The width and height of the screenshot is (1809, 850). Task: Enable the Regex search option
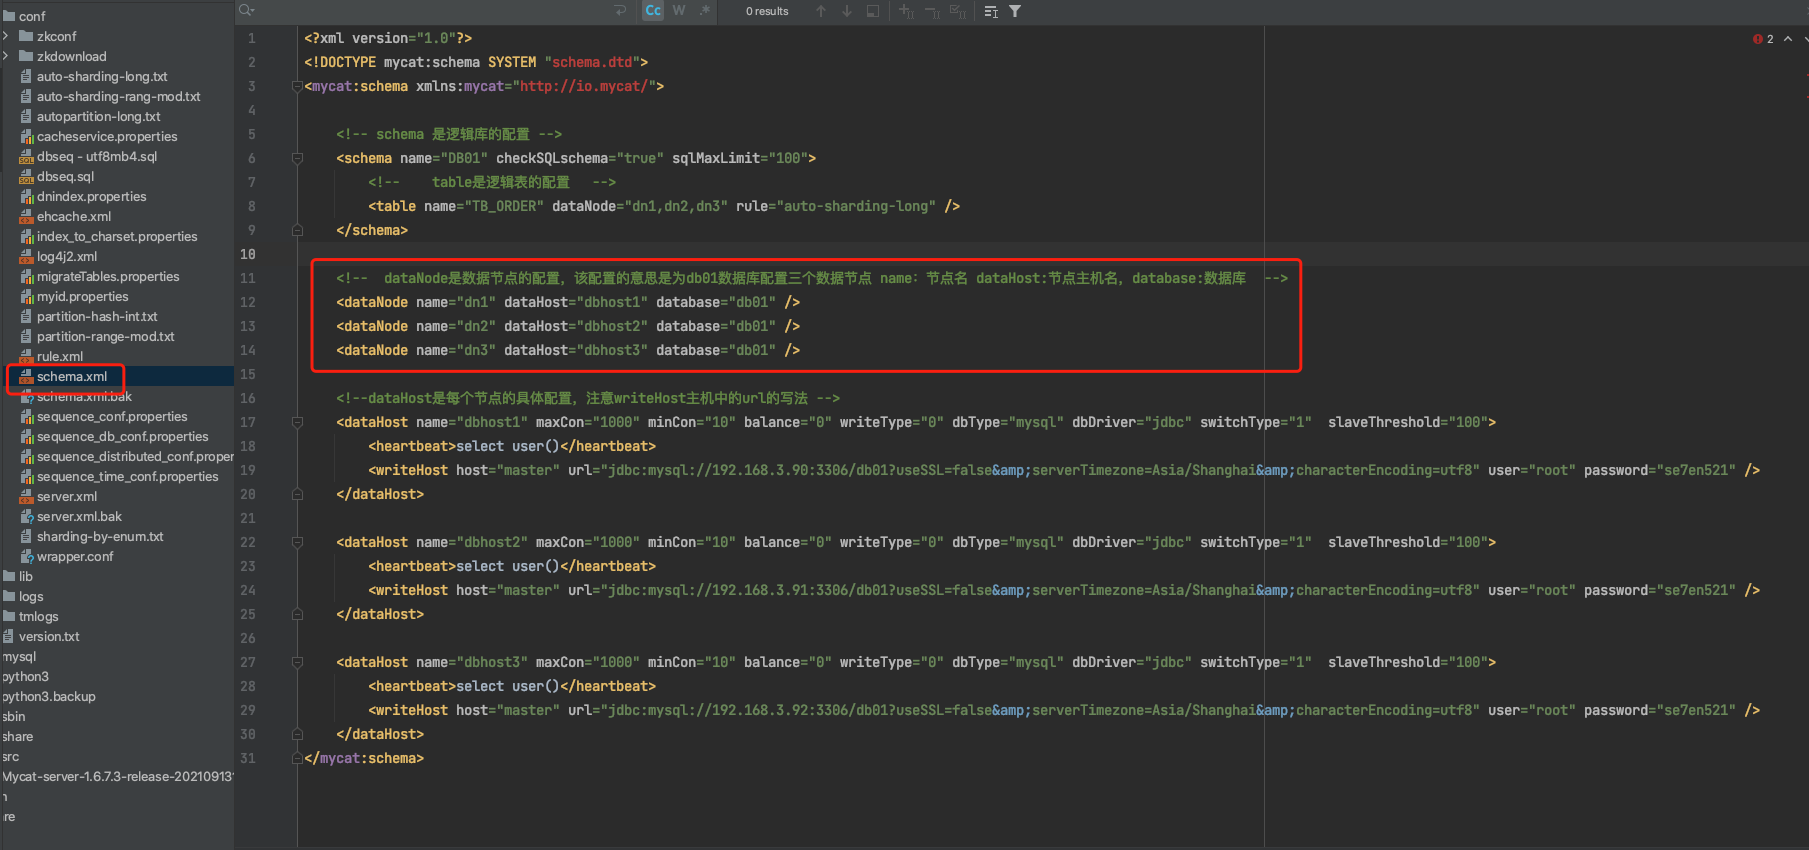(705, 11)
